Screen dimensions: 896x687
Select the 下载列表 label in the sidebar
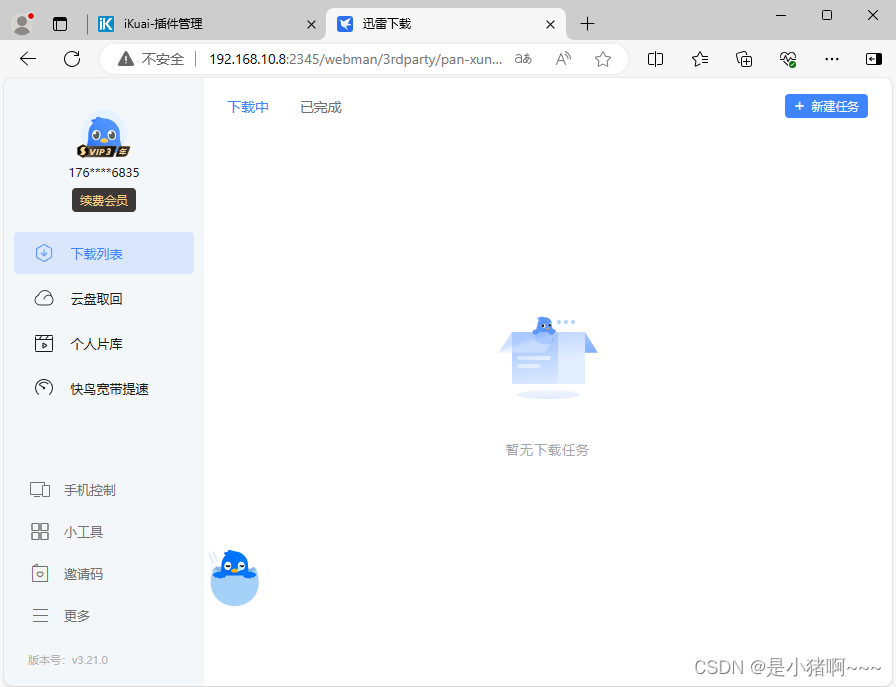click(x=97, y=254)
